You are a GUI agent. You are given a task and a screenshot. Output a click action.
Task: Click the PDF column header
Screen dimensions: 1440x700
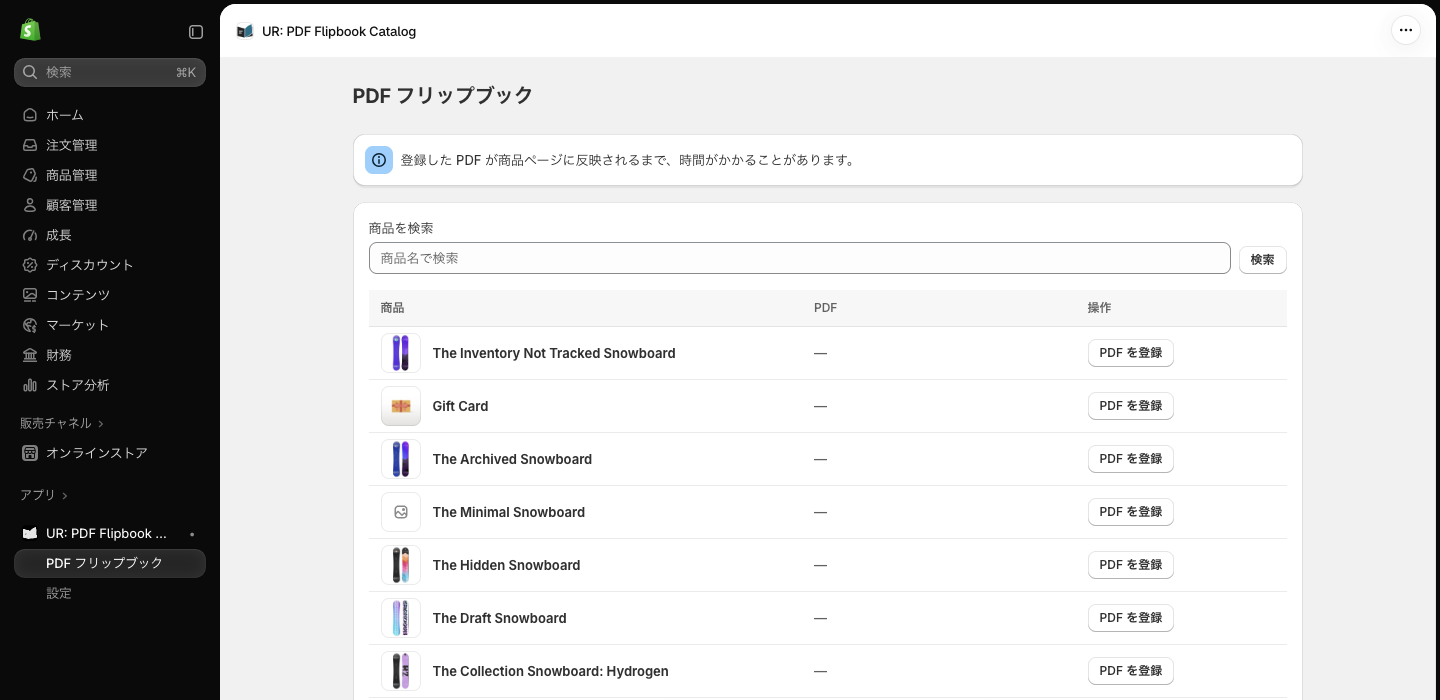(825, 308)
